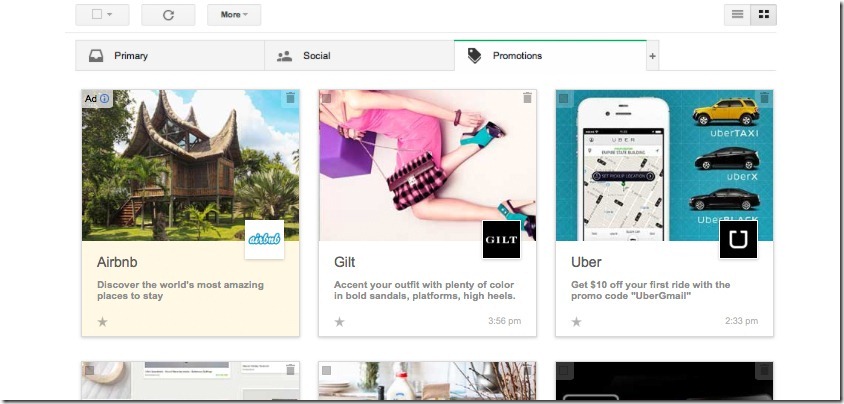844x404 pixels.
Task: Open the Airbnb card title
Action: point(117,263)
